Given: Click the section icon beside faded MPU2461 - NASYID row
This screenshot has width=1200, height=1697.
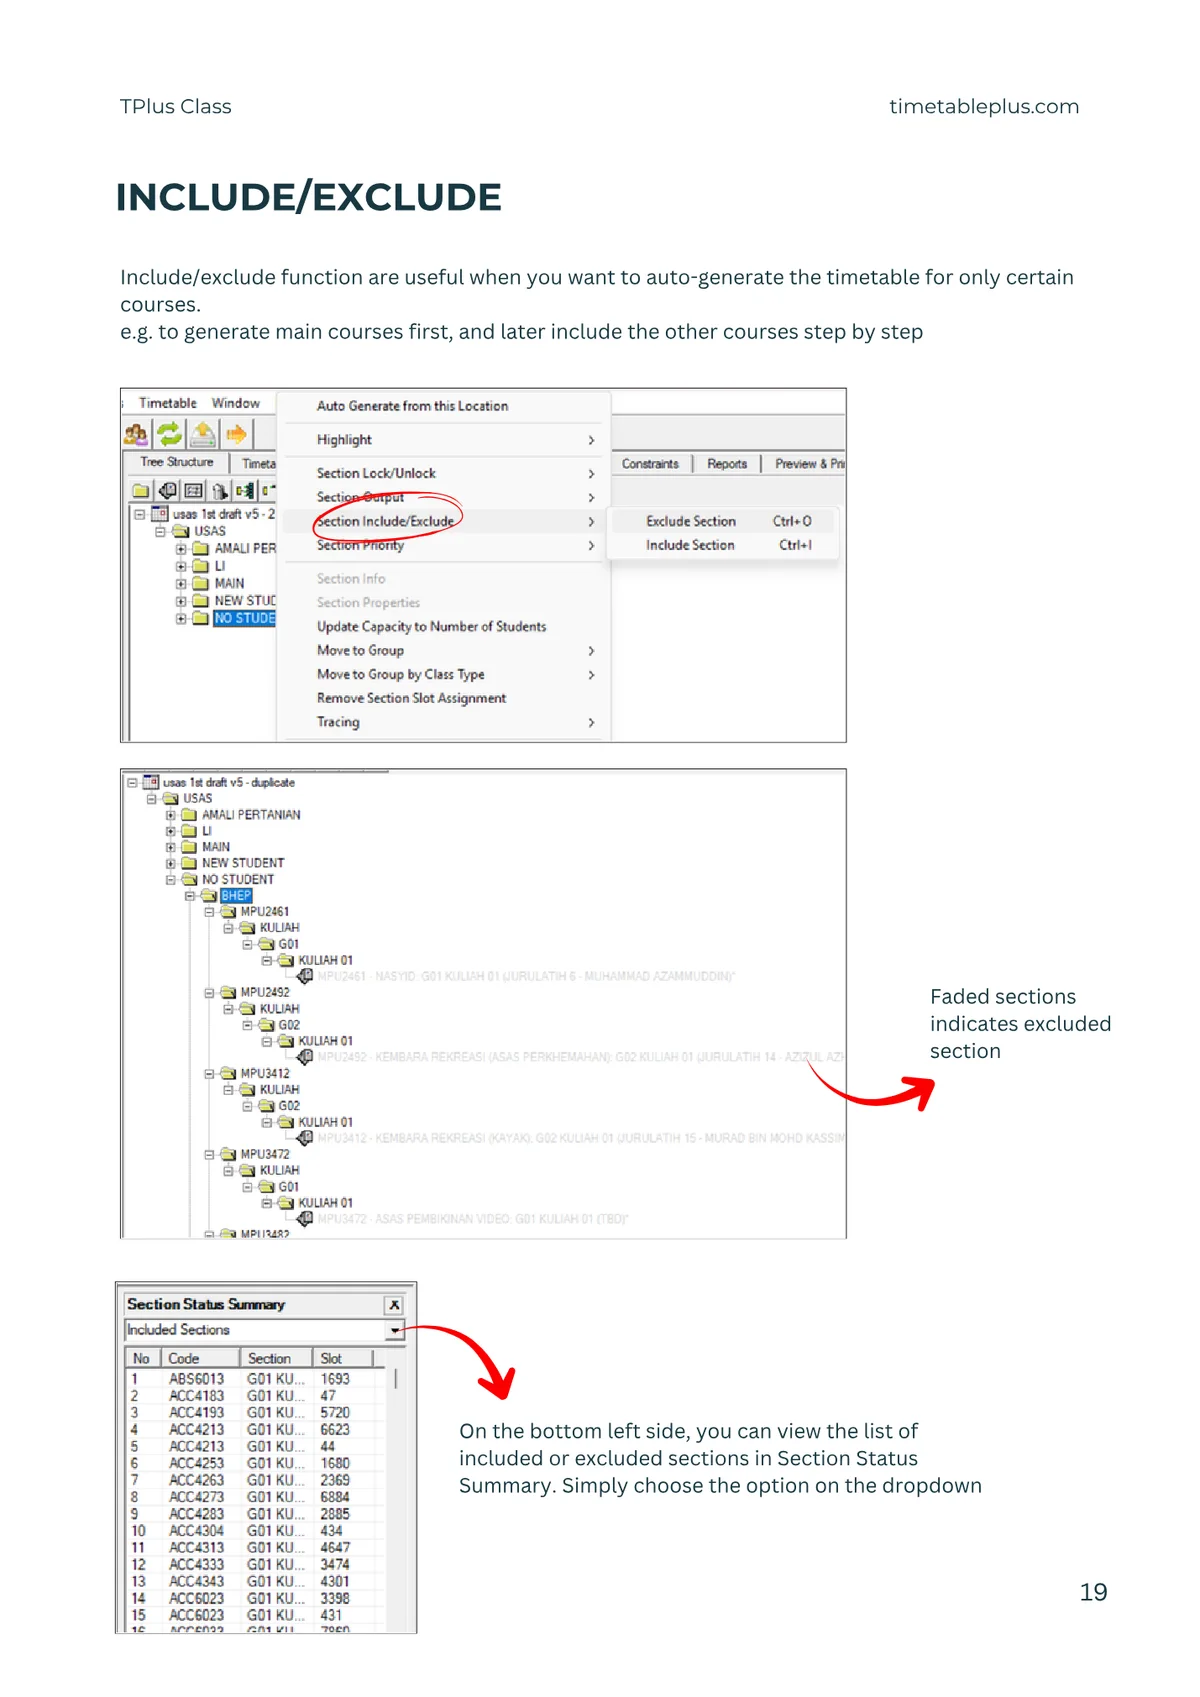Looking at the screenshot, I should pos(306,975).
